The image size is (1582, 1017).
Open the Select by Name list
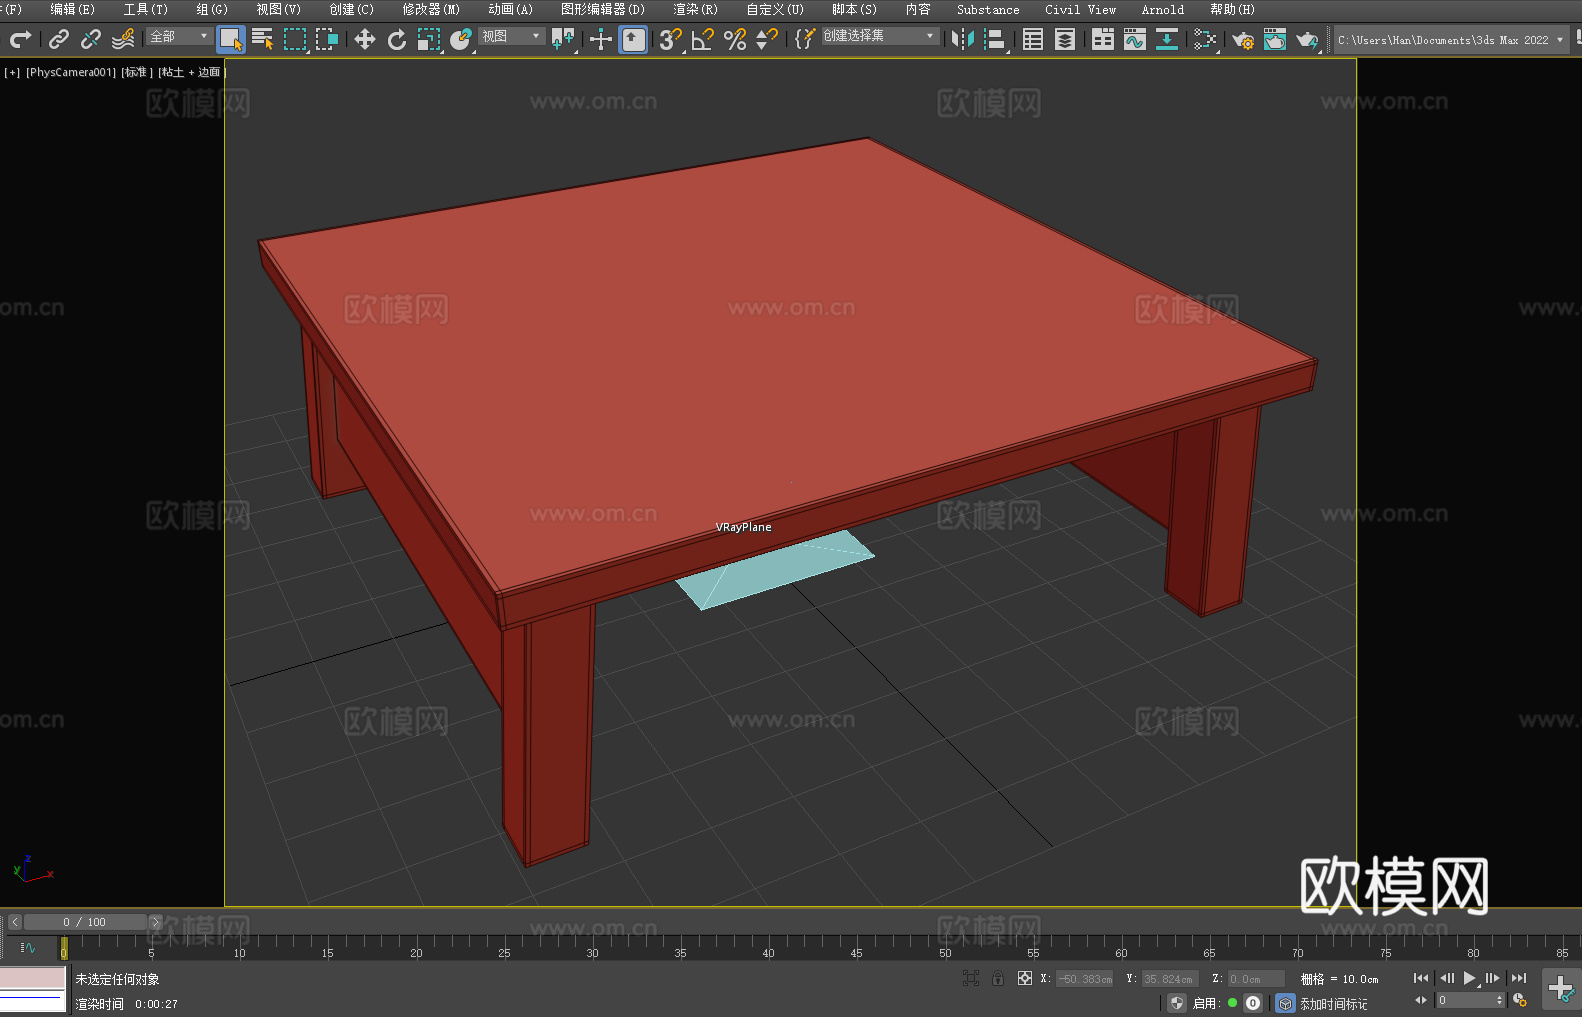[263, 39]
